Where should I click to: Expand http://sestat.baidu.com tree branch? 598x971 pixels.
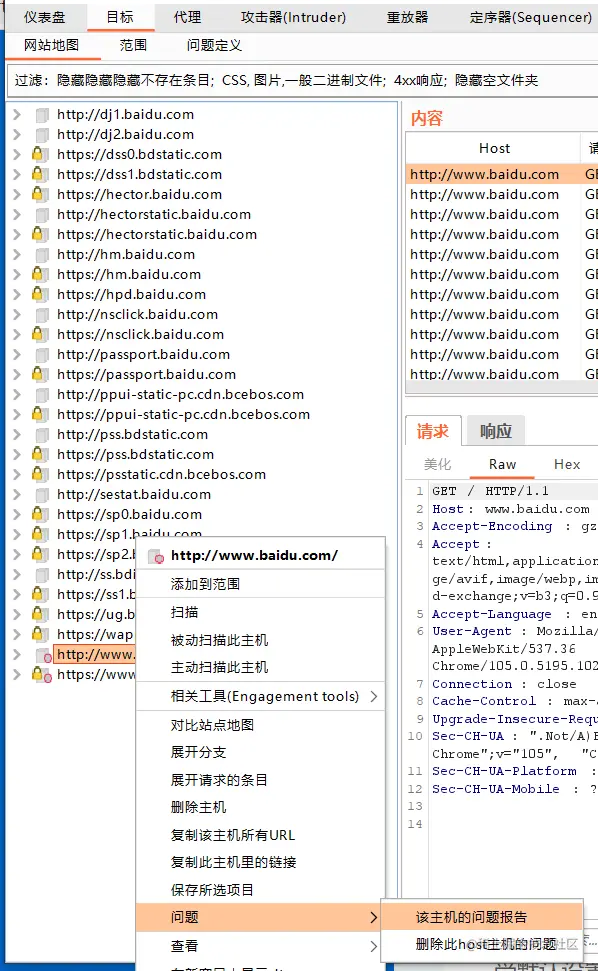(17, 494)
